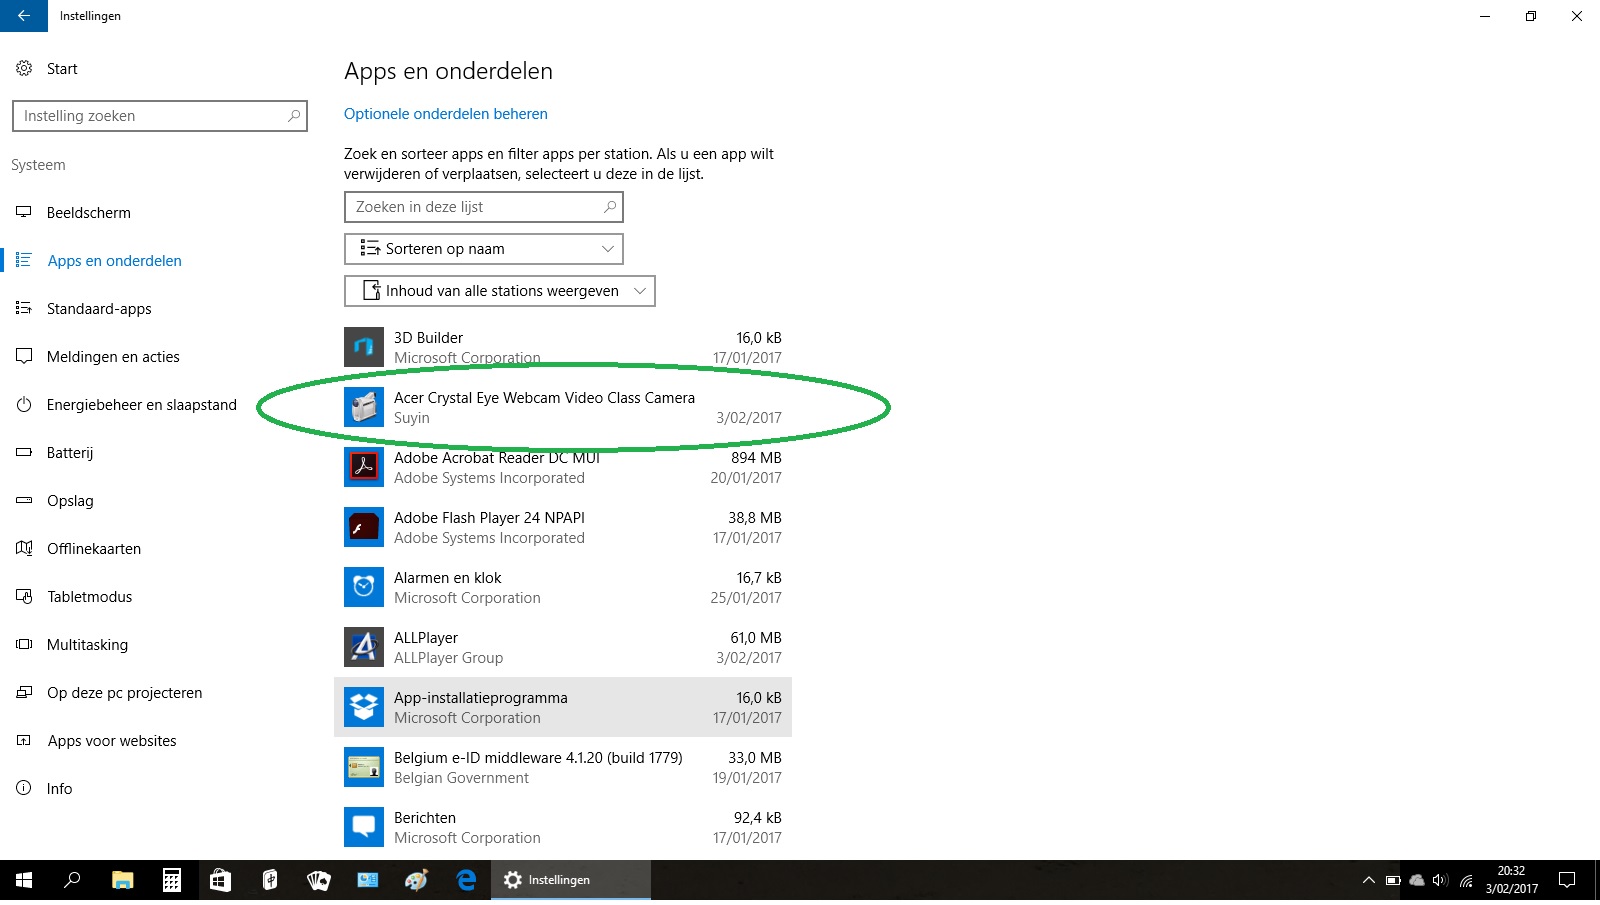Viewport: 1600px width, 905px height.
Task: Click the Adobe Acrobat Reader DC icon
Action: point(364,467)
